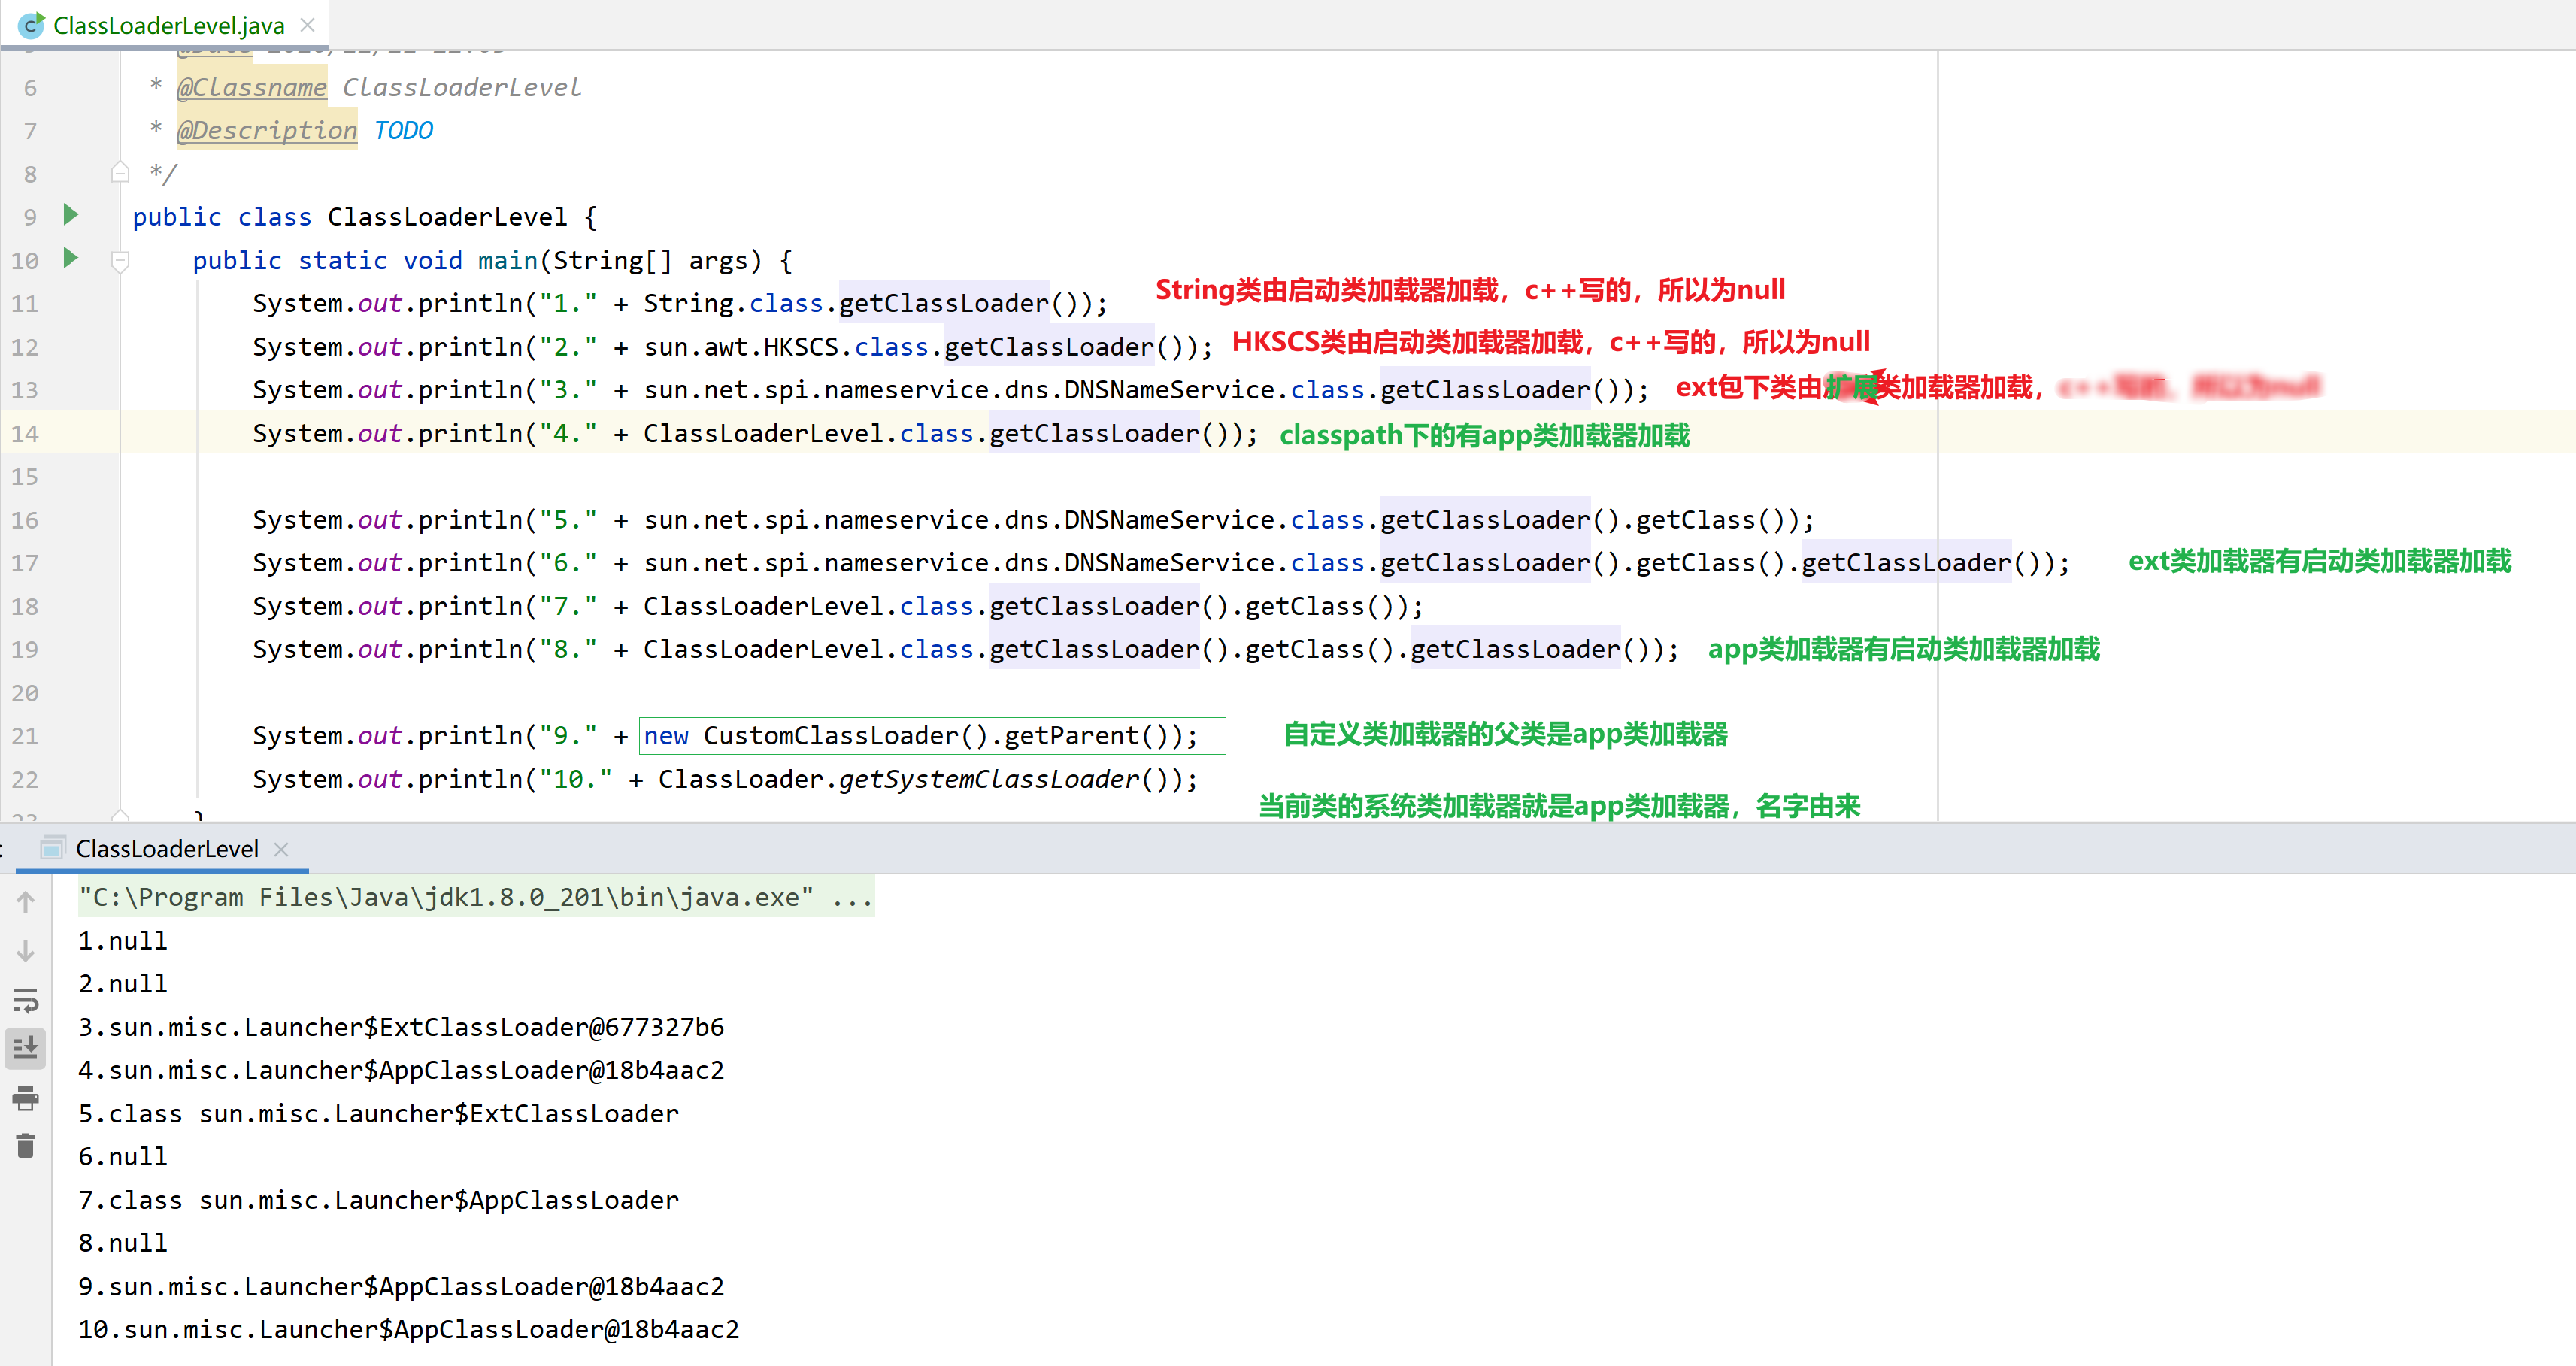Expand folded java.exe command line
Screen dimensions: 2576x1366
tap(852, 898)
